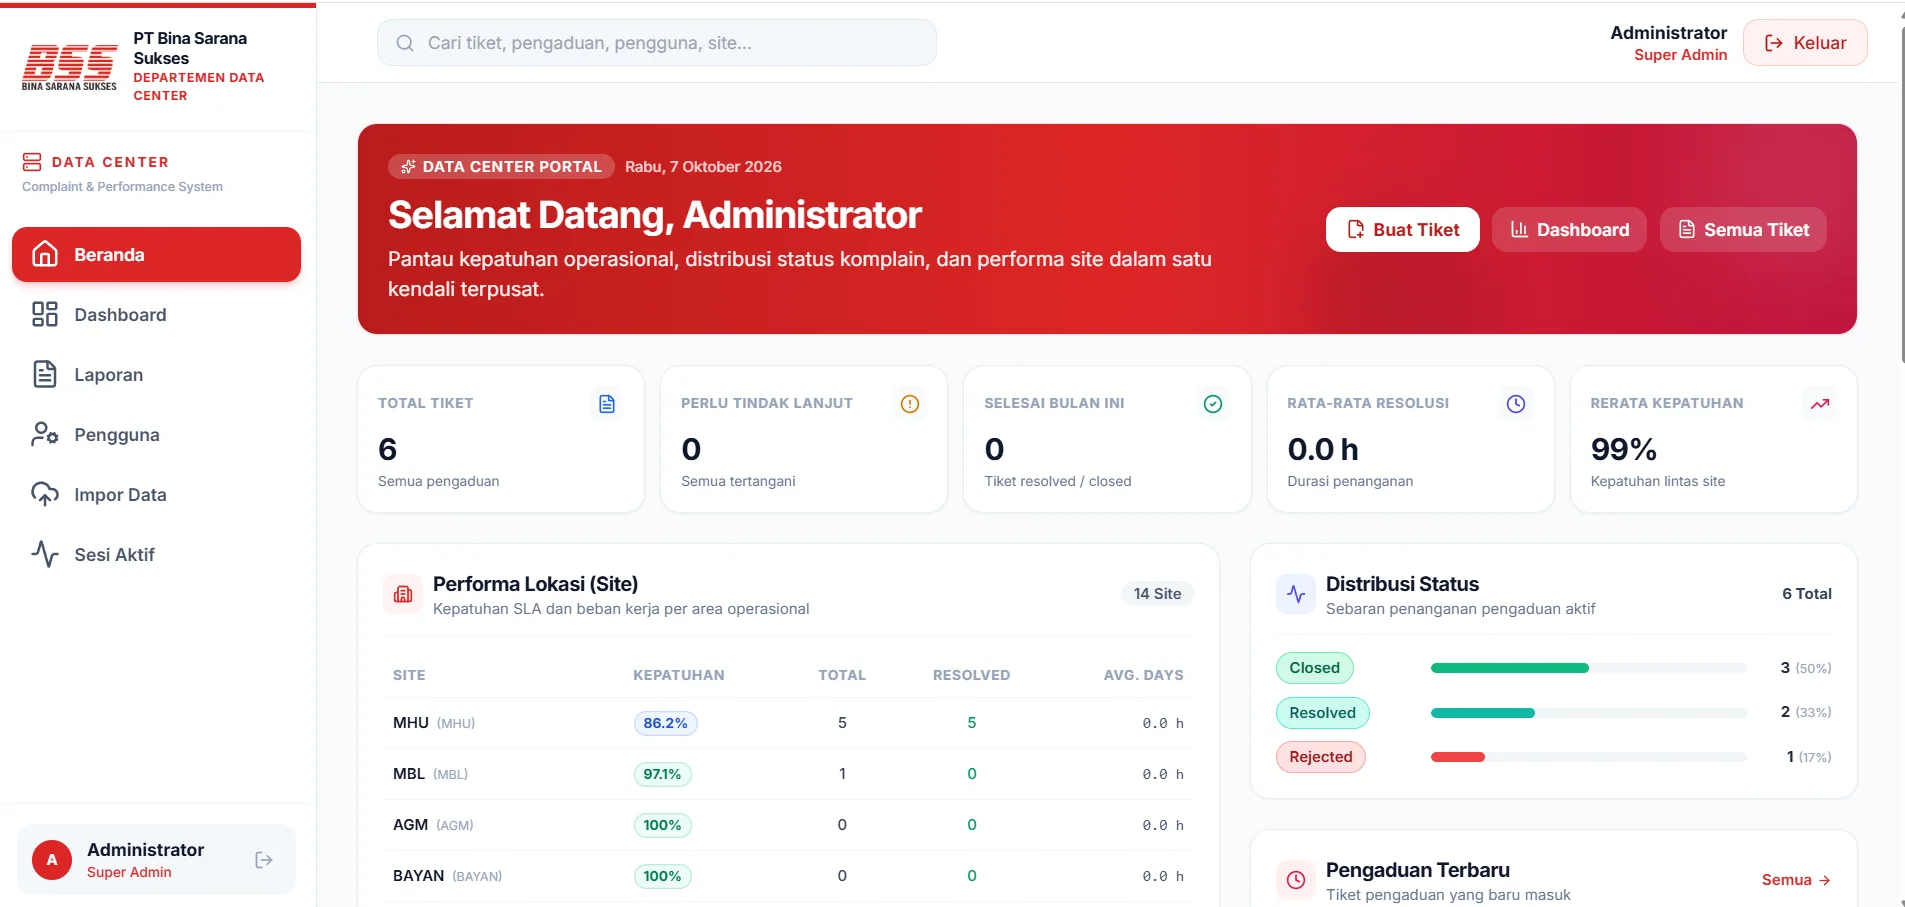Open Sesi Aktif sessions page
Image resolution: width=1905 pixels, height=907 pixels.
pyautogui.click(x=156, y=555)
